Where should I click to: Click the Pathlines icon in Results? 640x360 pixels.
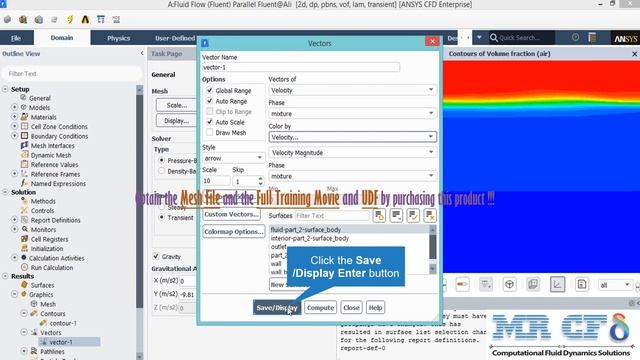[34, 351]
